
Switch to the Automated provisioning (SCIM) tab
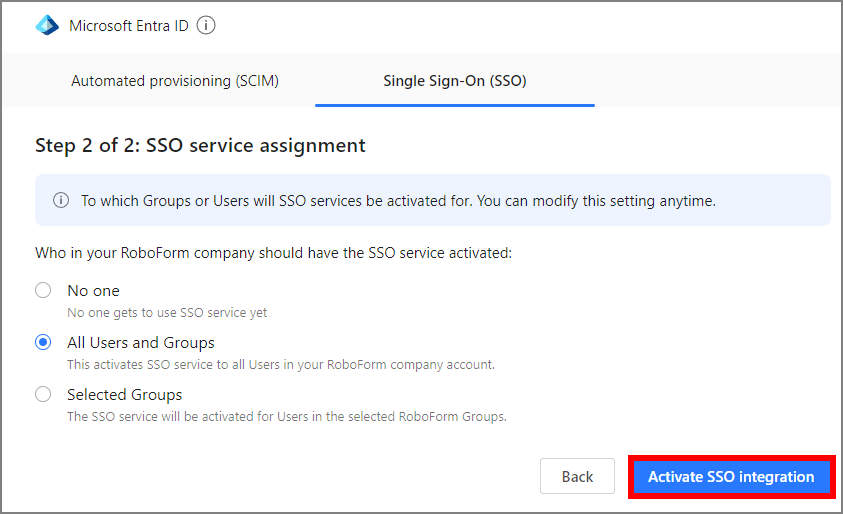(175, 81)
